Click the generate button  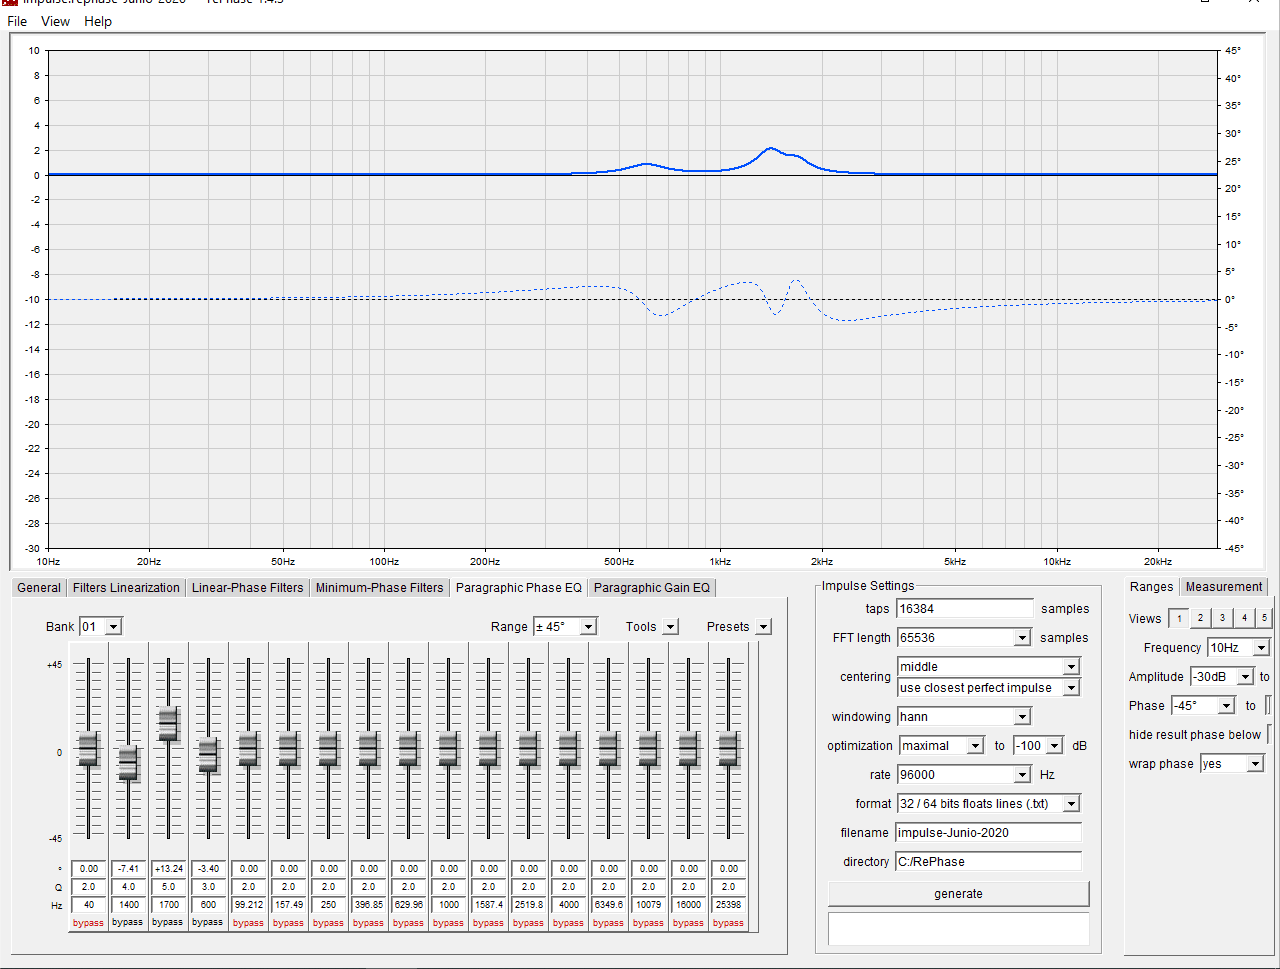click(x=958, y=894)
